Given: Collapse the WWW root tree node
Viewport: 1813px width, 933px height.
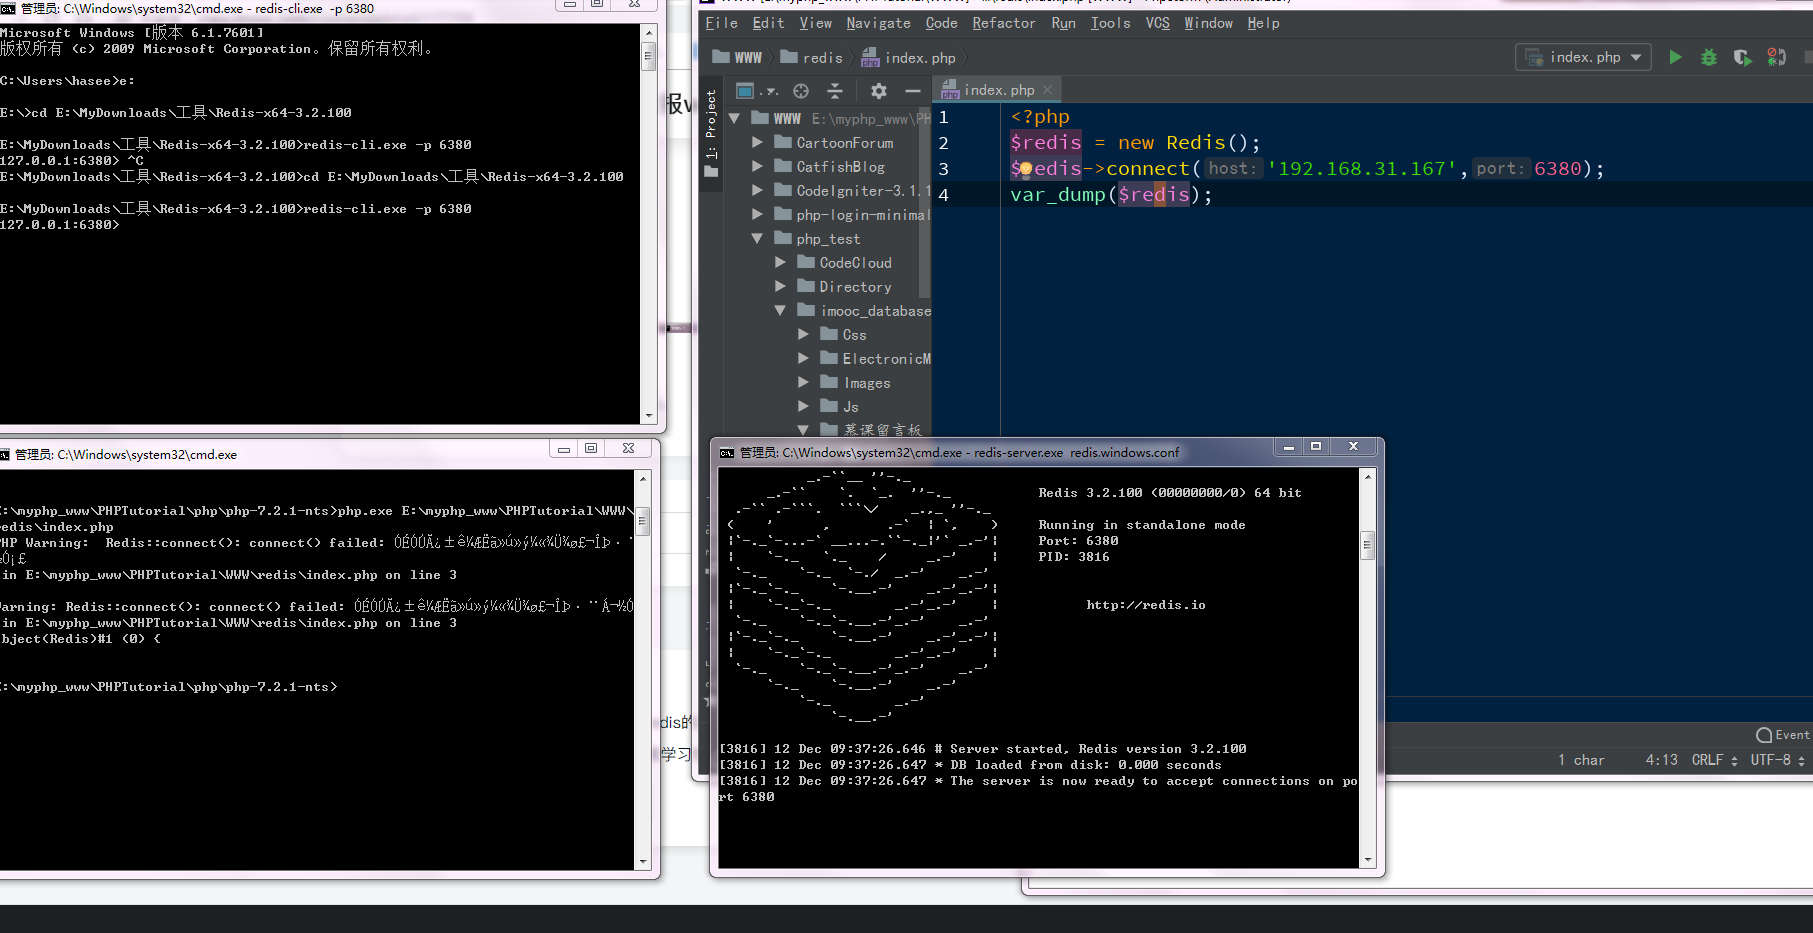Looking at the screenshot, I should click(x=735, y=118).
